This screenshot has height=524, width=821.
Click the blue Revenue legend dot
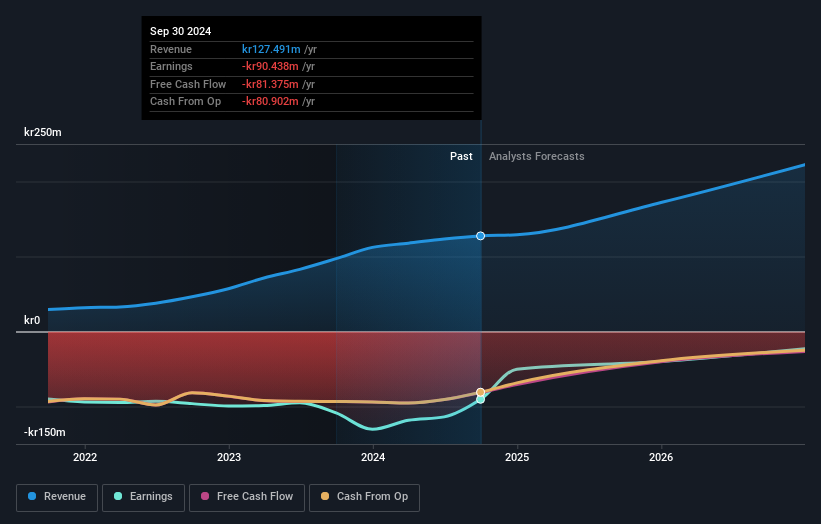tap(32, 496)
